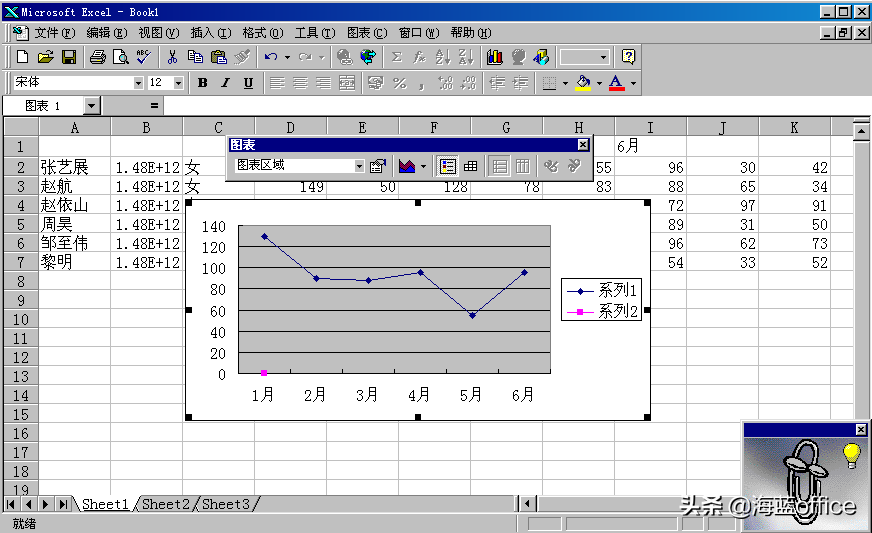Viewport: 872px width, 533px height.
Task: Open the 格式(O) menu
Action: (262, 33)
